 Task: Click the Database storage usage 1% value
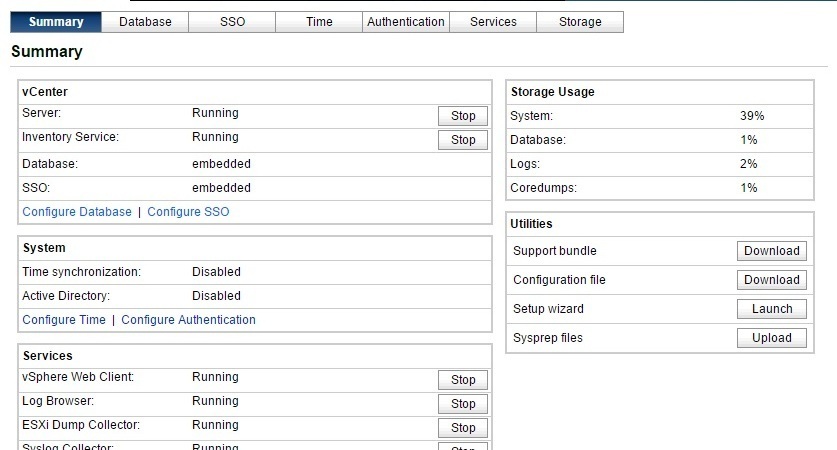tap(749, 140)
